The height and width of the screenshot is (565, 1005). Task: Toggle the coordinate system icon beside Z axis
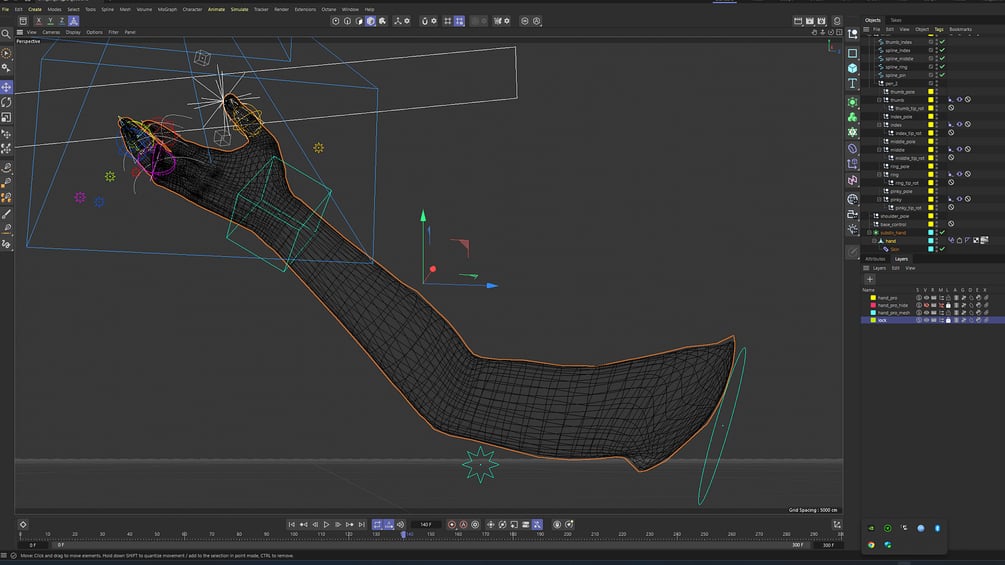pos(73,20)
